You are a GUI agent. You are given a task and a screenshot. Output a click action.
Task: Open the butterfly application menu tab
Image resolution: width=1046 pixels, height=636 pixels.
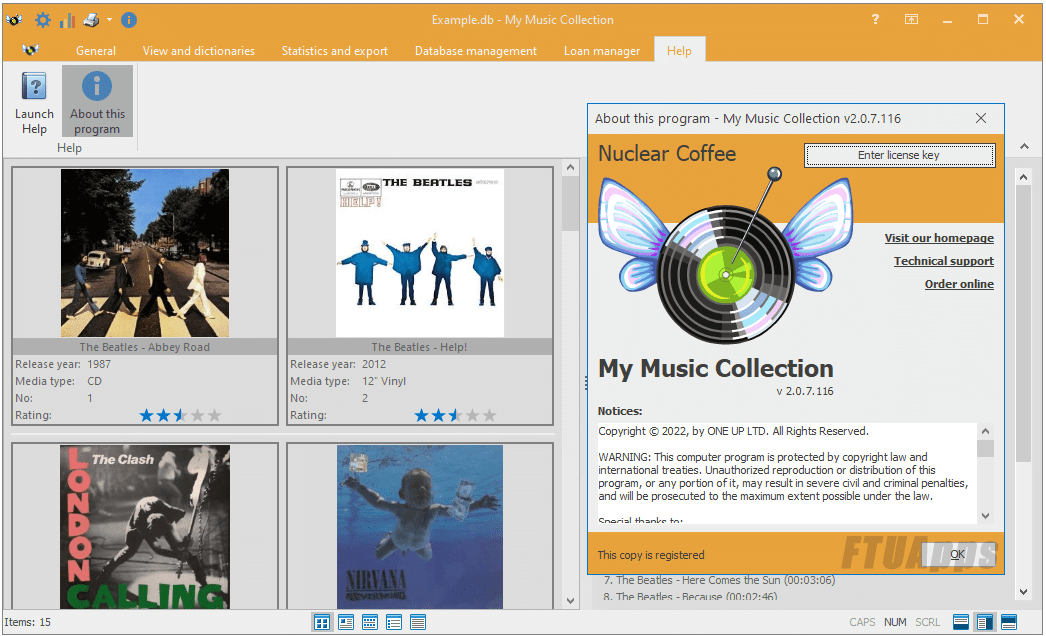(31, 50)
